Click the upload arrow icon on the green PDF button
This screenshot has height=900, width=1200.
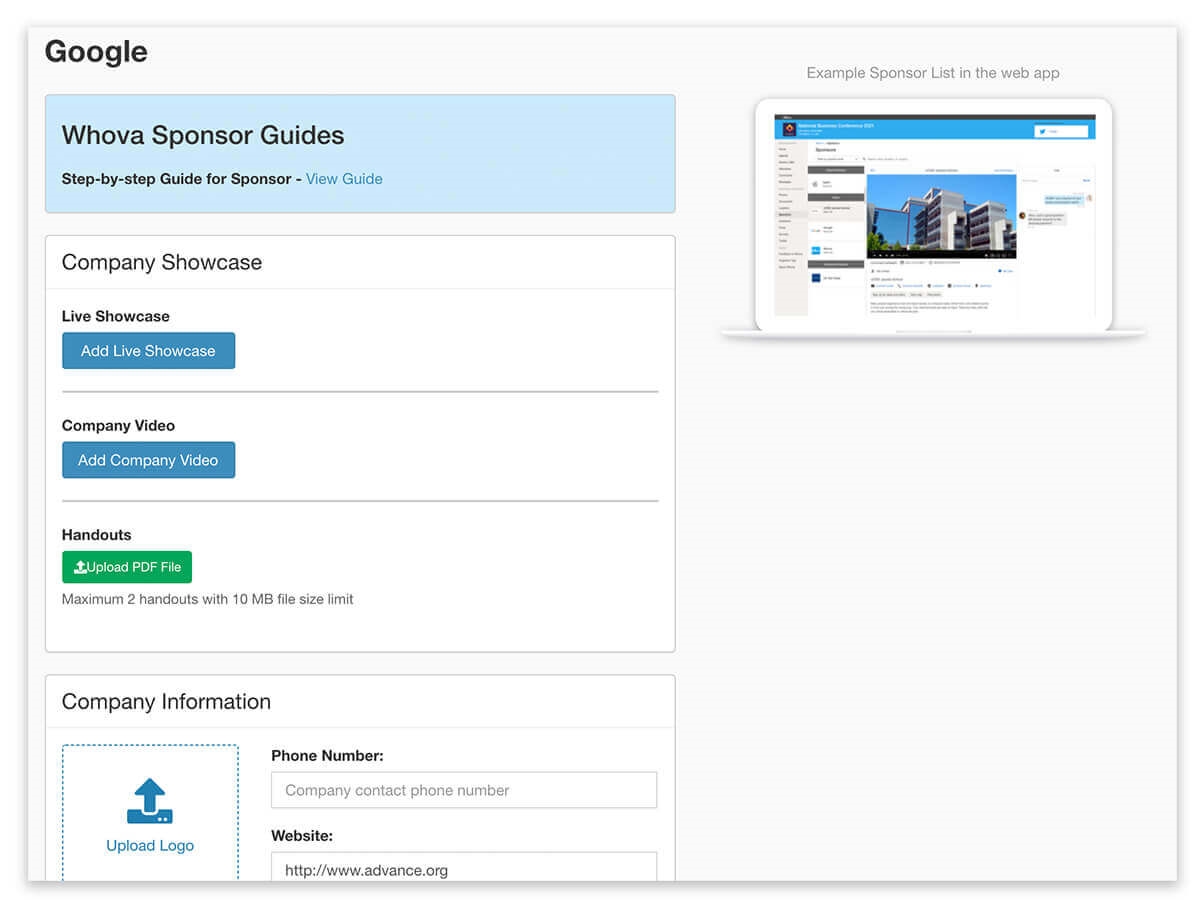point(80,567)
